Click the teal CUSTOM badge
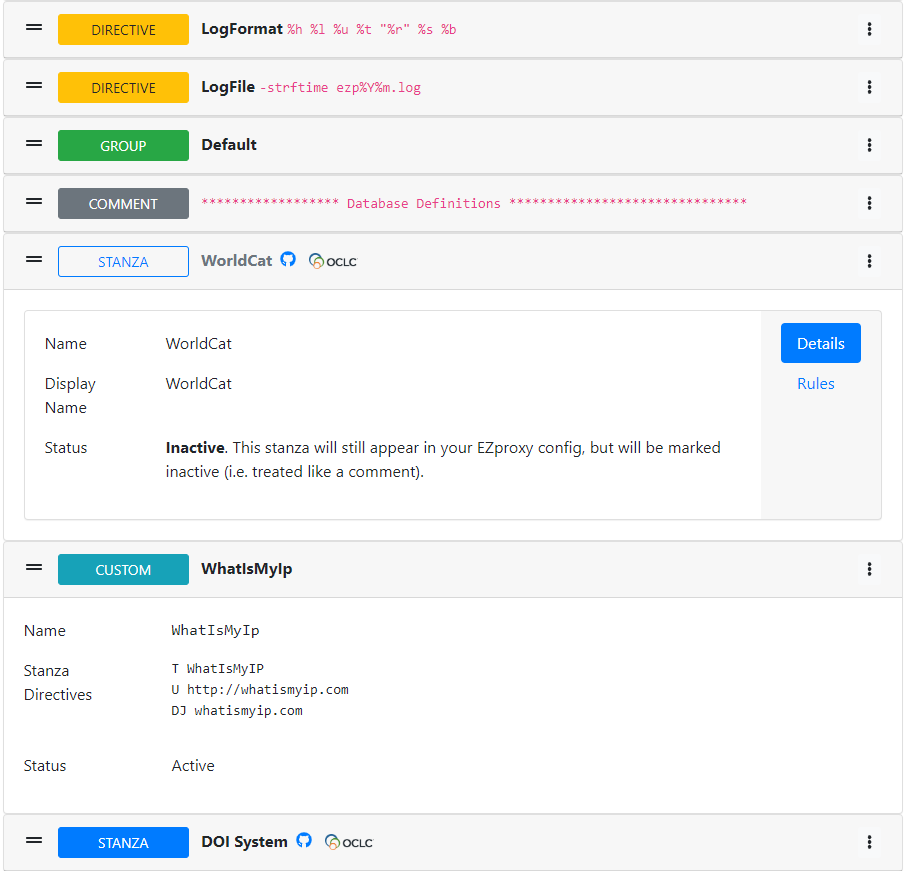The image size is (907, 871). (x=123, y=570)
